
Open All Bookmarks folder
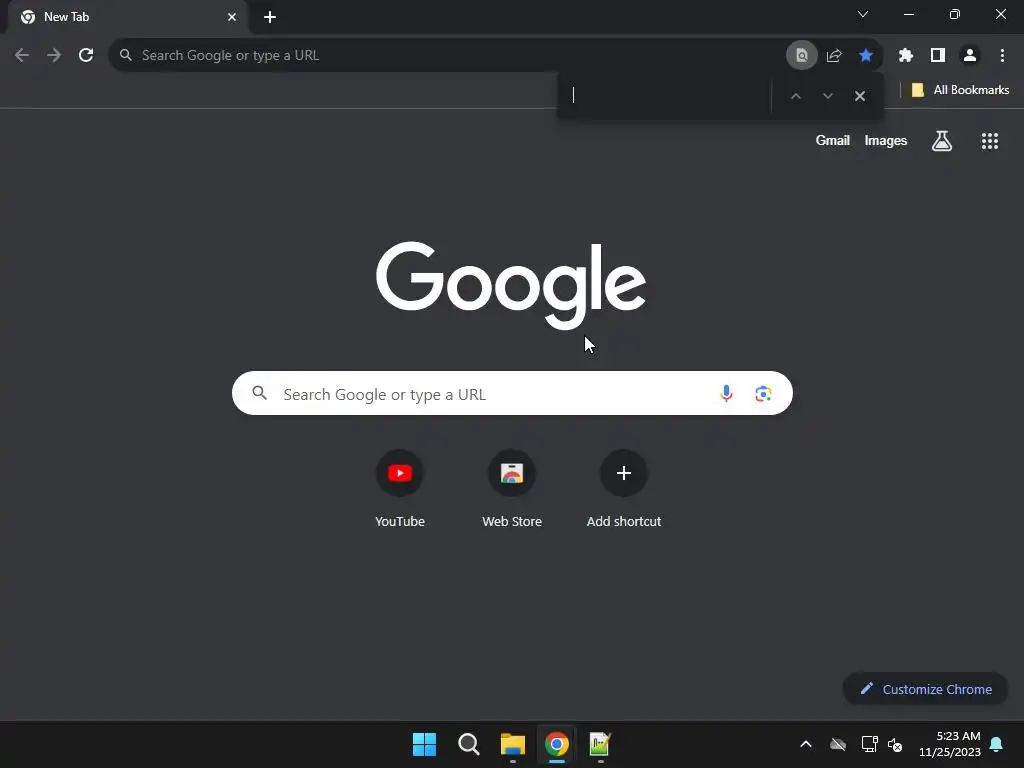(x=960, y=90)
